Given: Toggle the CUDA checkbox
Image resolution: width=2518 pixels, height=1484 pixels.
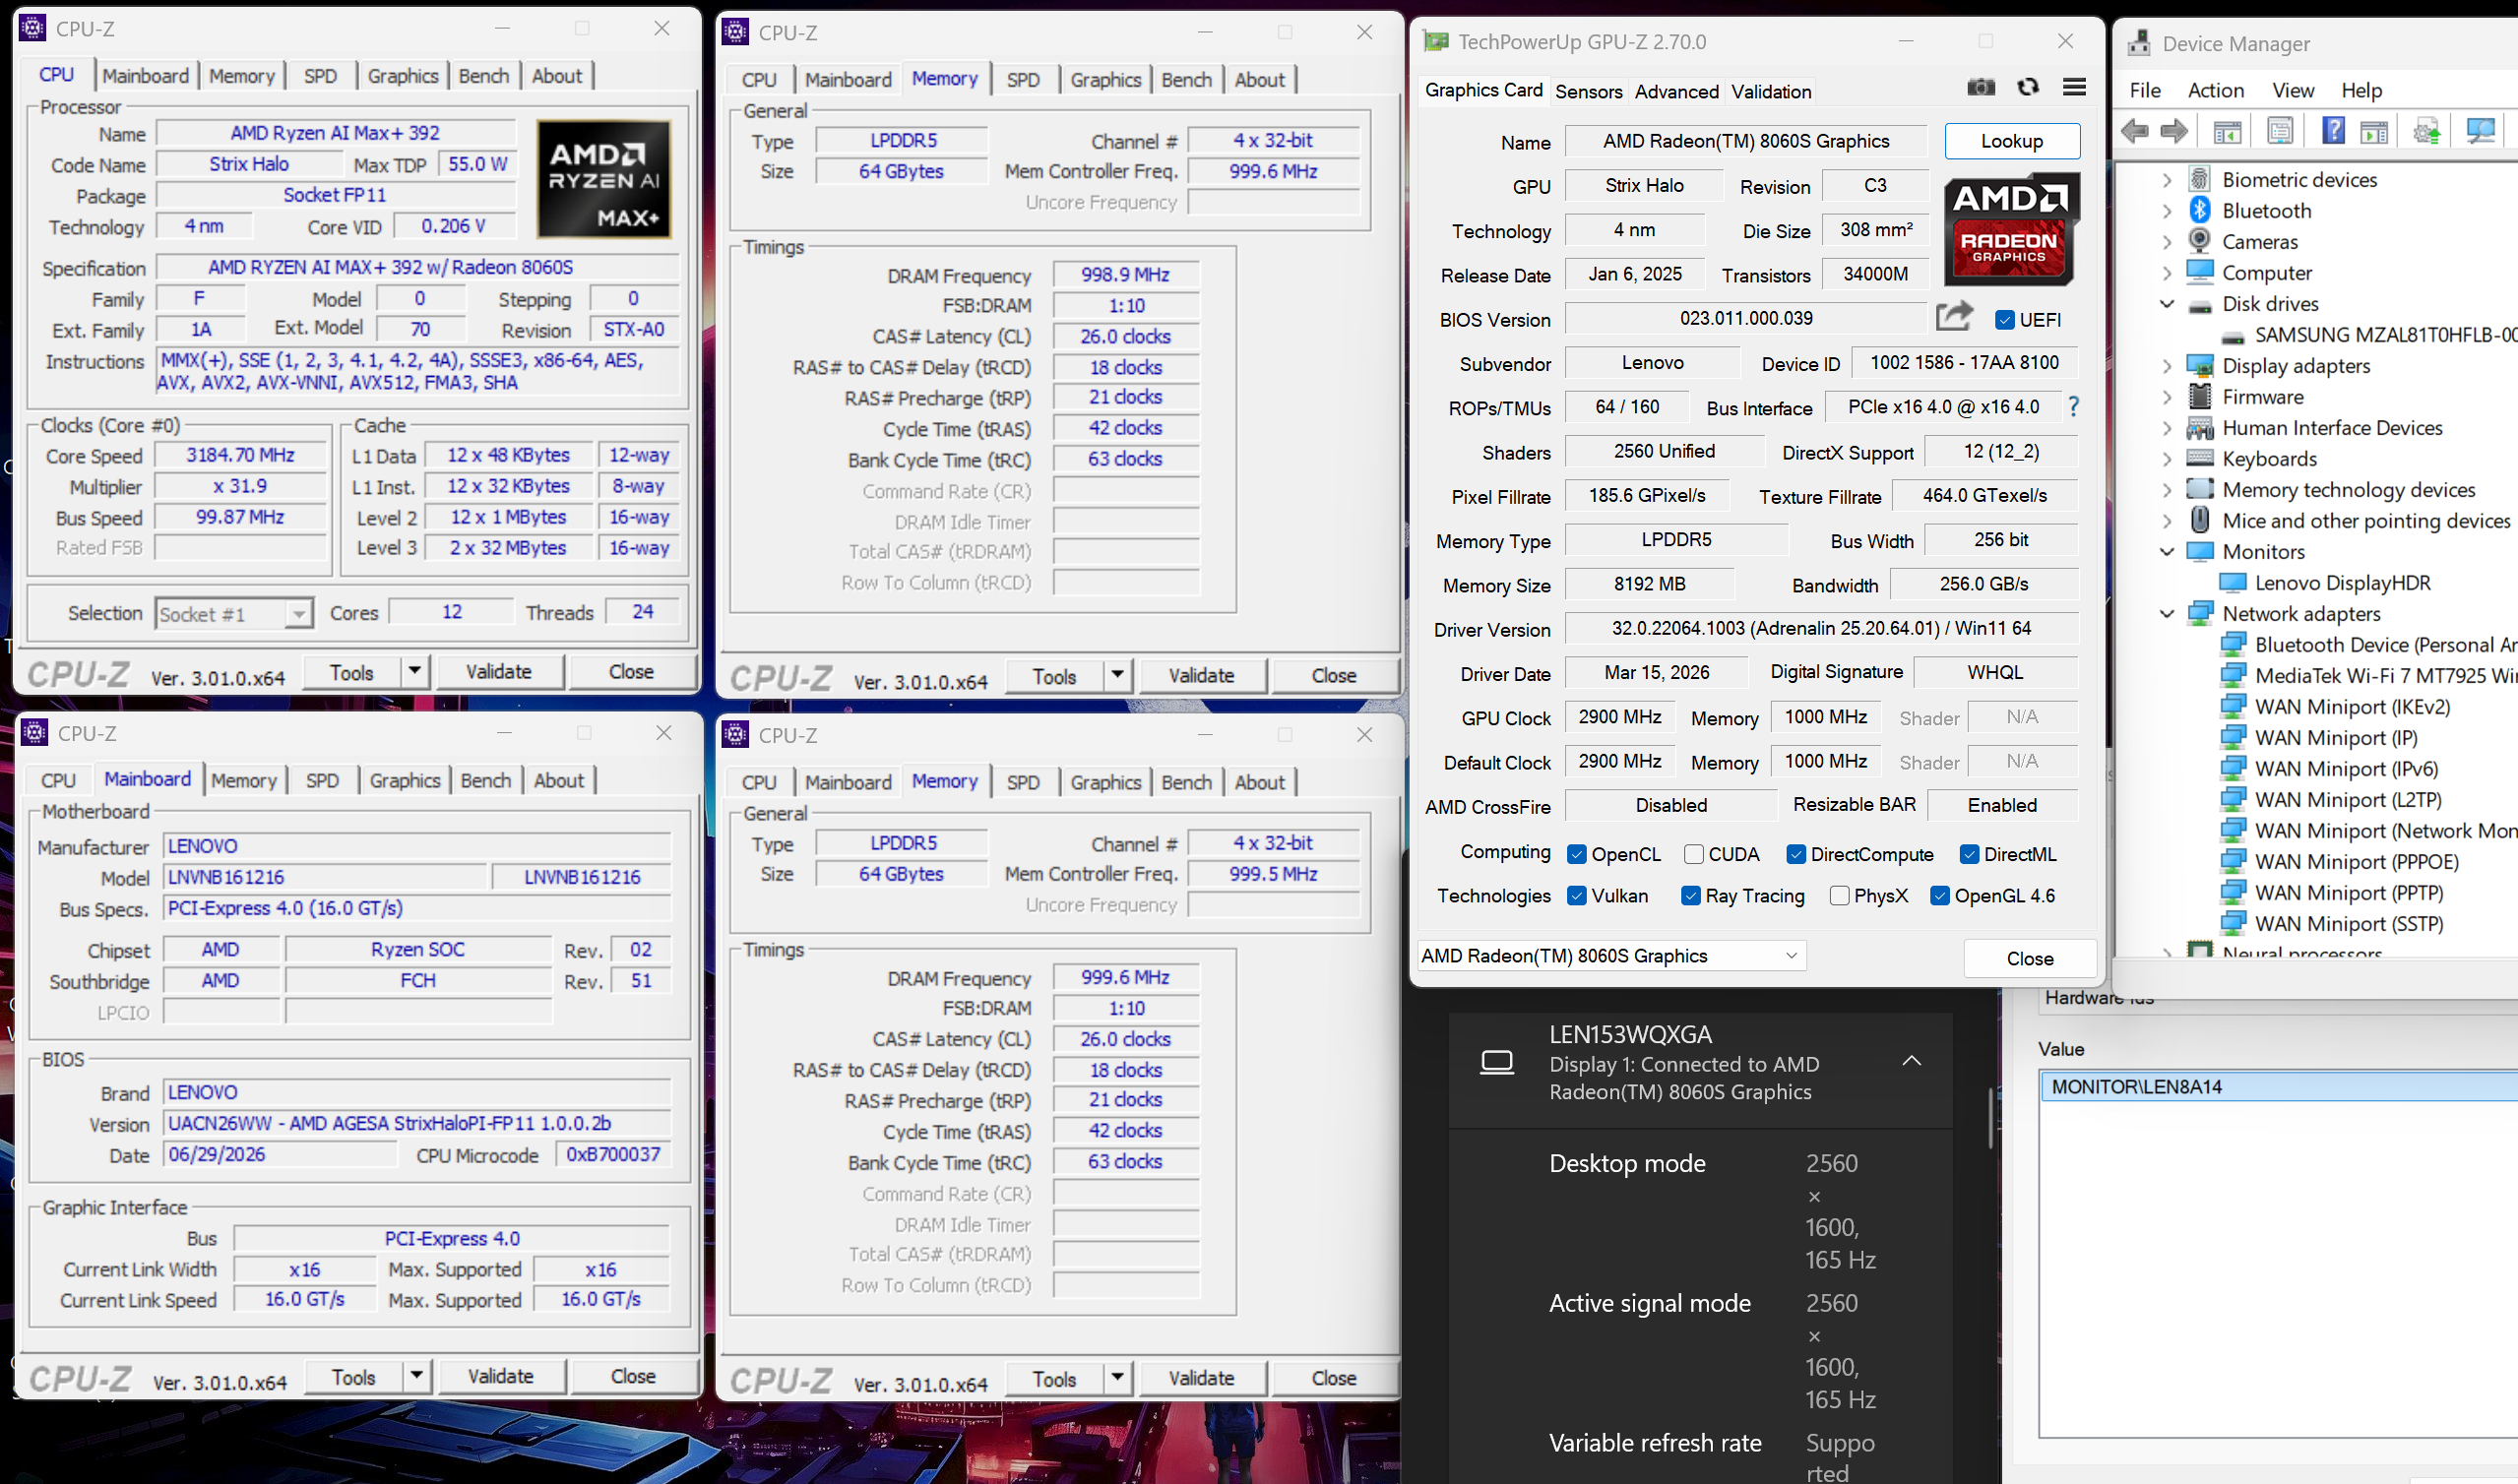Looking at the screenshot, I should [x=1693, y=854].
